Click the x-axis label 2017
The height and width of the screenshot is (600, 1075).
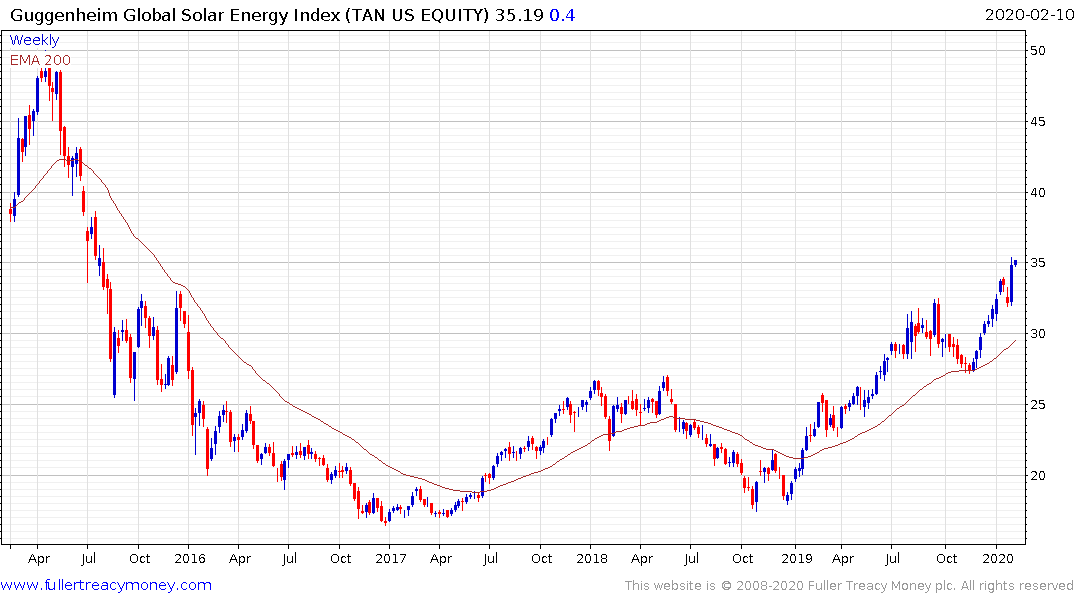tap(391, 558)
